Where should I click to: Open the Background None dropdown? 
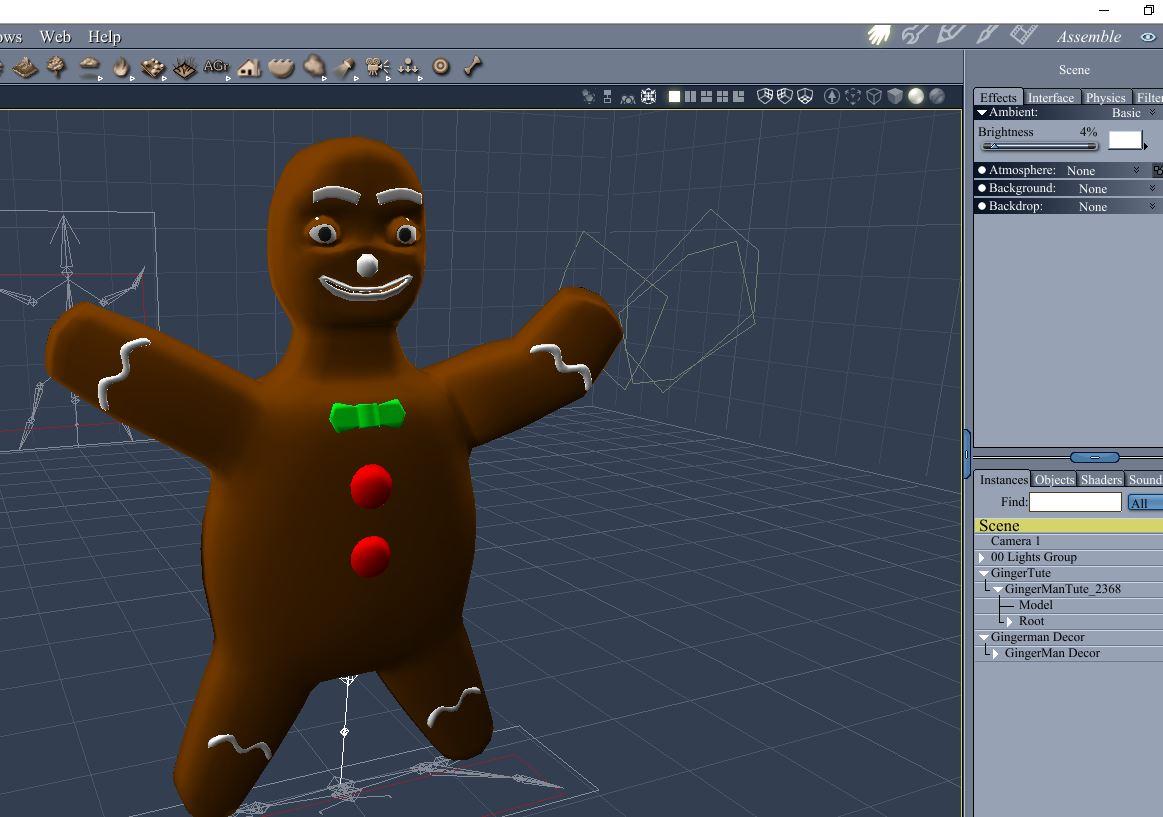click(1117, 188)
